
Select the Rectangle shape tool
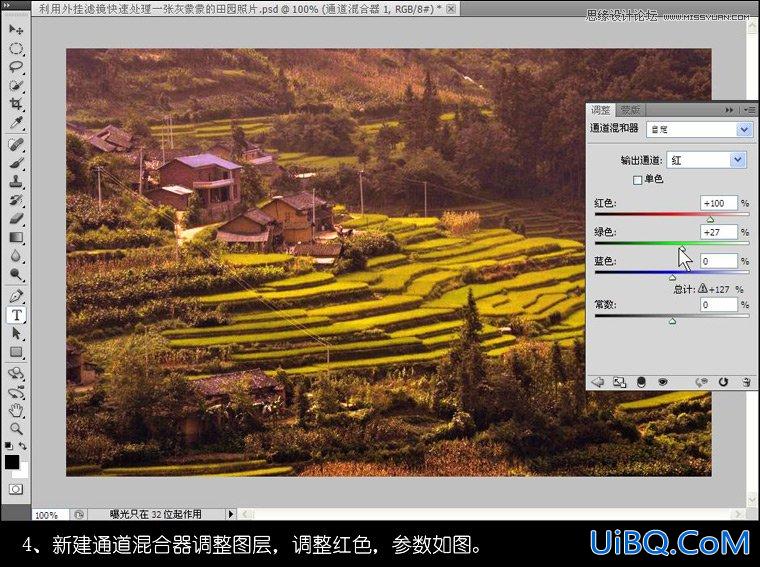point(16,352)
